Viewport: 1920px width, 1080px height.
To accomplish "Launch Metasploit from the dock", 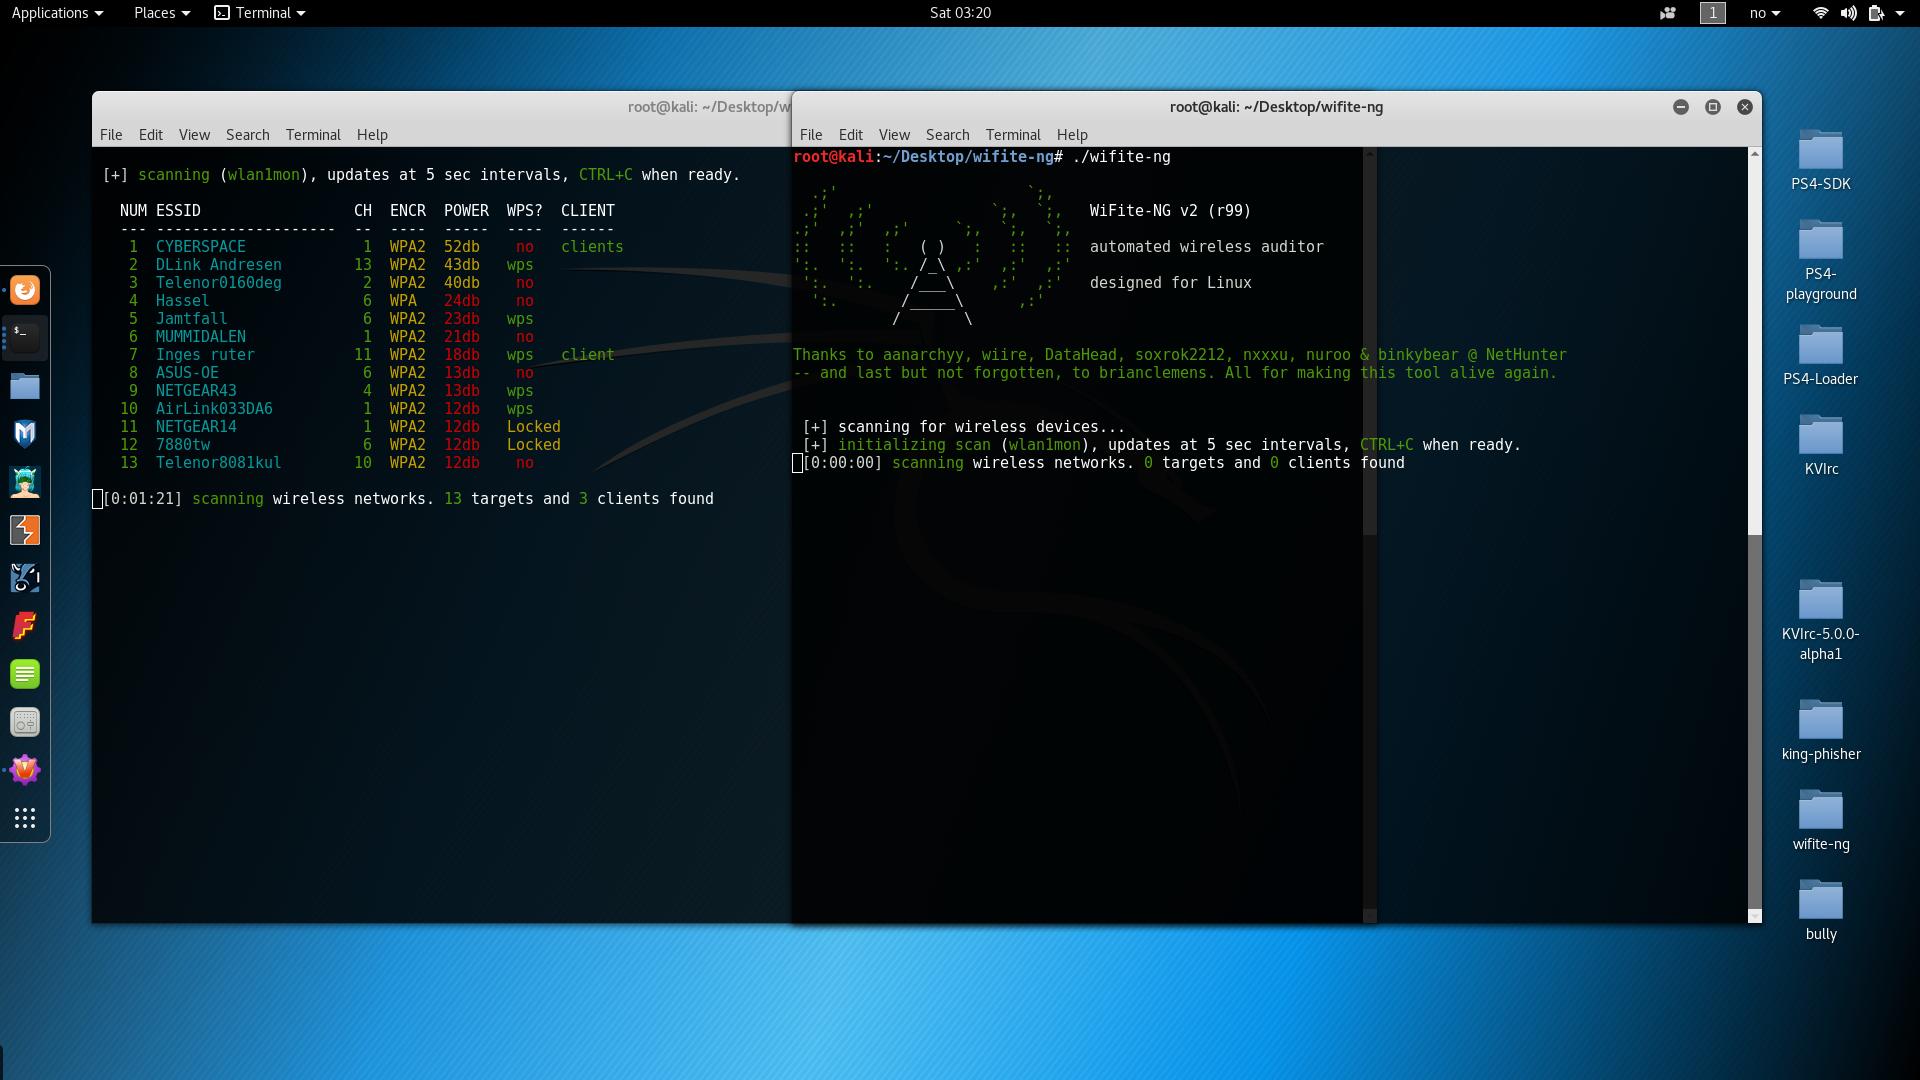I will click(25, 434).
